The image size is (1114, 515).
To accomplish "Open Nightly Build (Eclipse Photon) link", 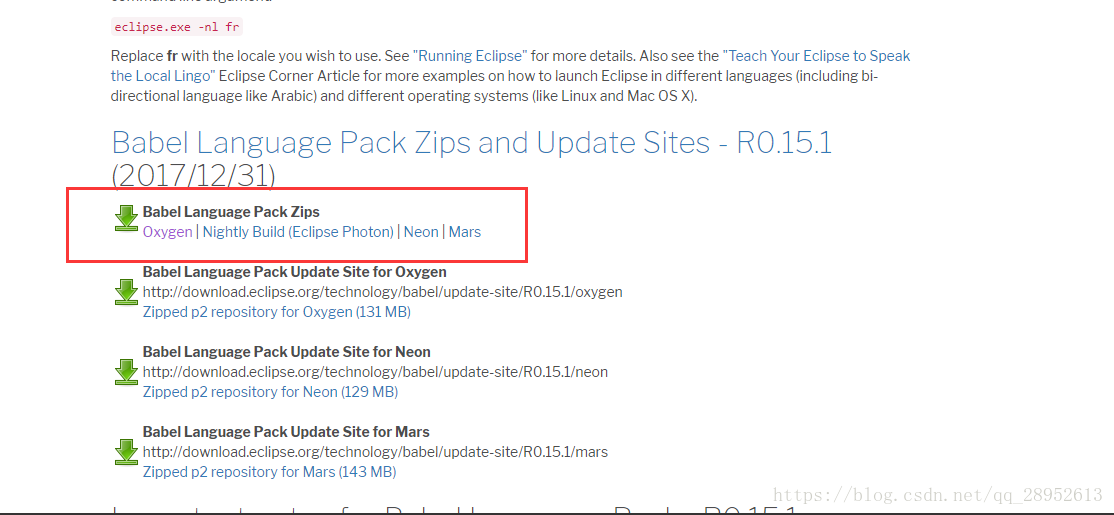I will click(298, 232).
